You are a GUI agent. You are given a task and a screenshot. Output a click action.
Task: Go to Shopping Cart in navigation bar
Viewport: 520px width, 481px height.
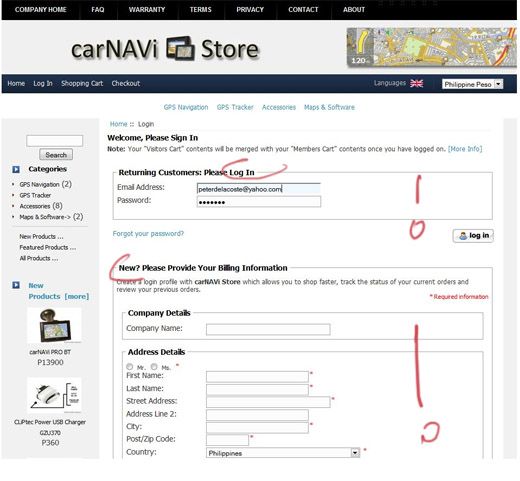82,83
